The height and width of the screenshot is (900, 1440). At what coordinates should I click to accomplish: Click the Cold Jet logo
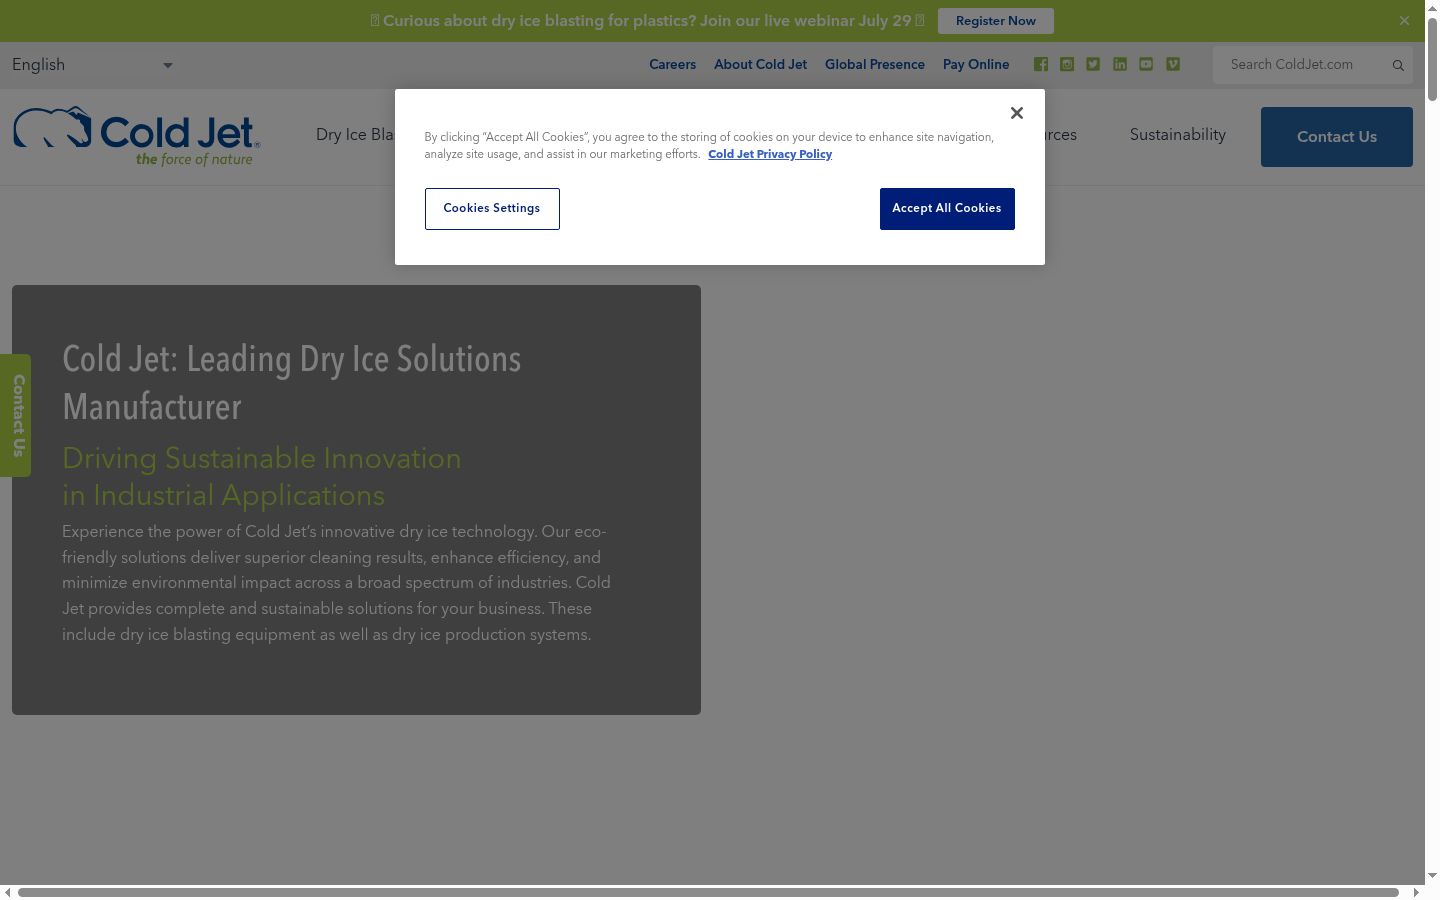(136, 136)
